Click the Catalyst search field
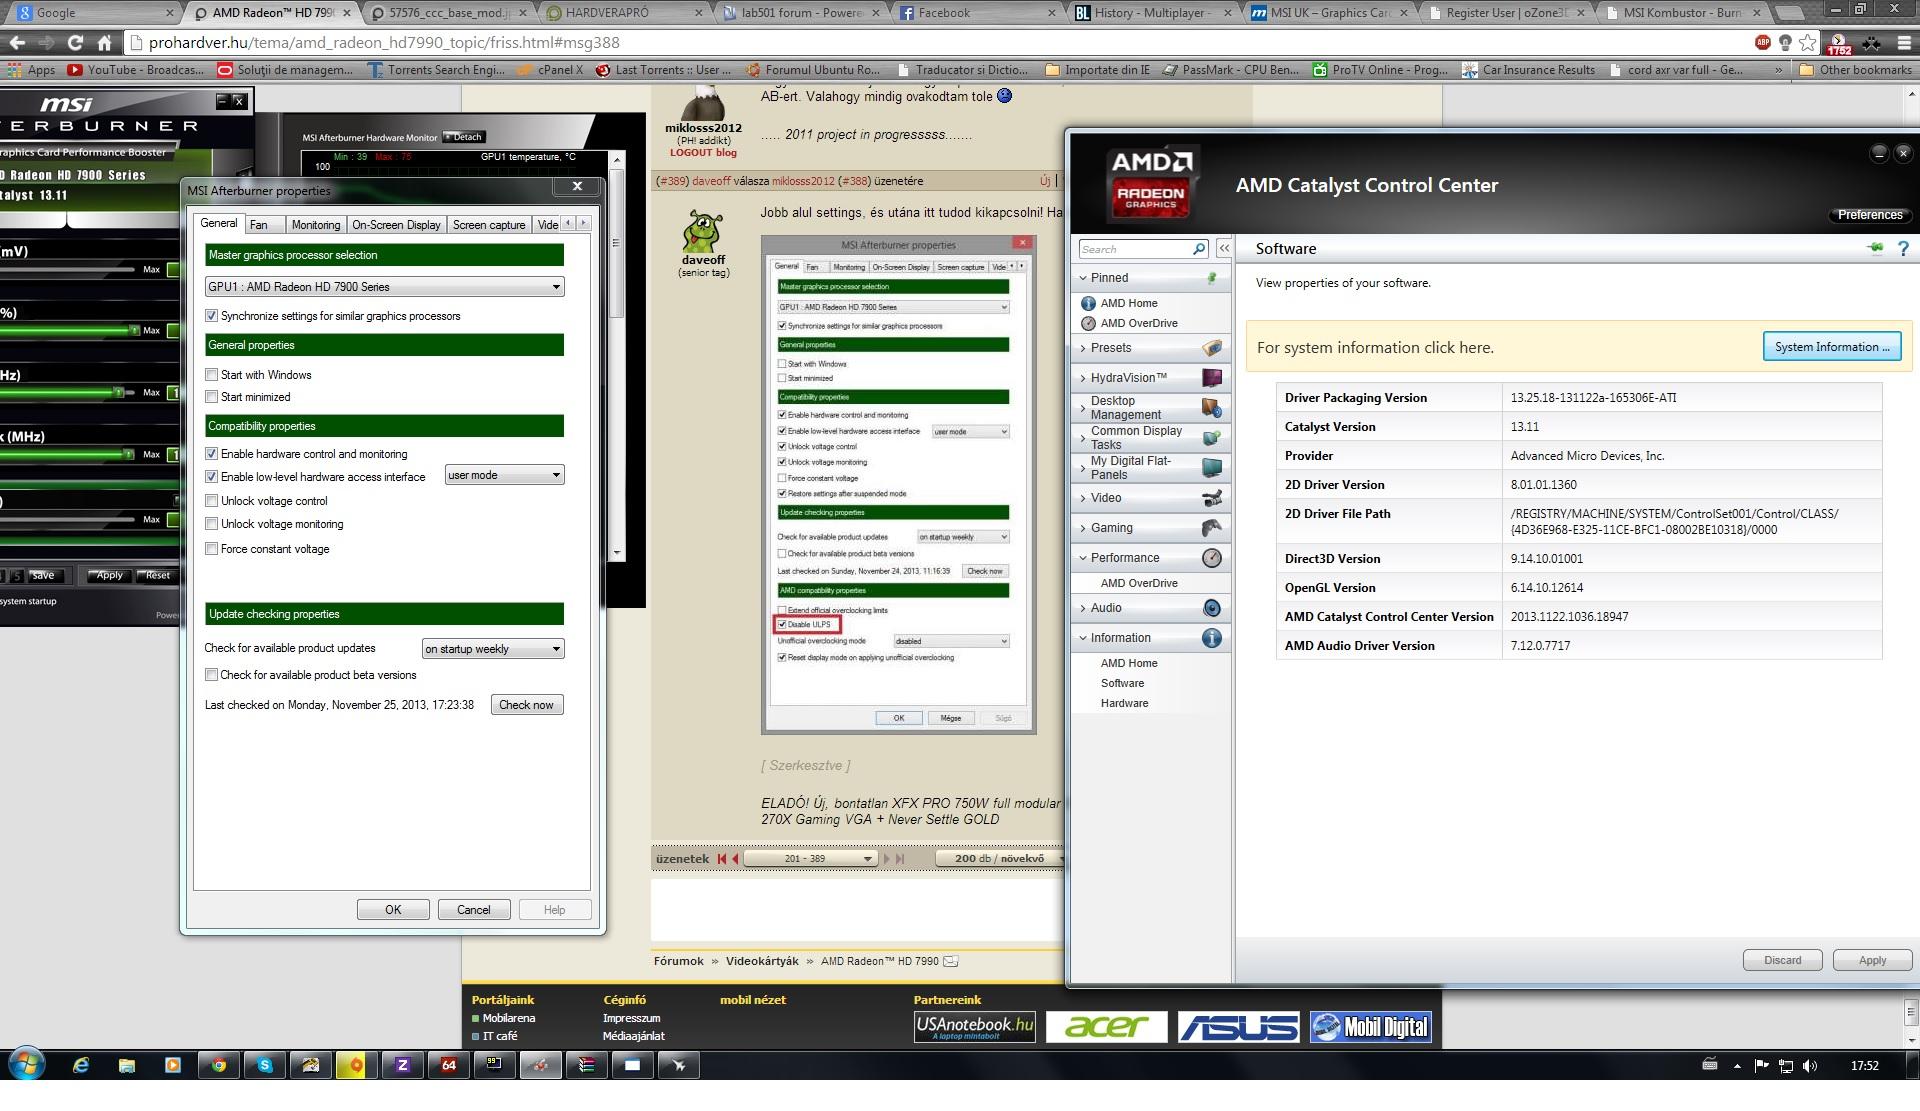Image resolution: width=1920 pixels, height=1111 pixels. tap(1135, 249)
